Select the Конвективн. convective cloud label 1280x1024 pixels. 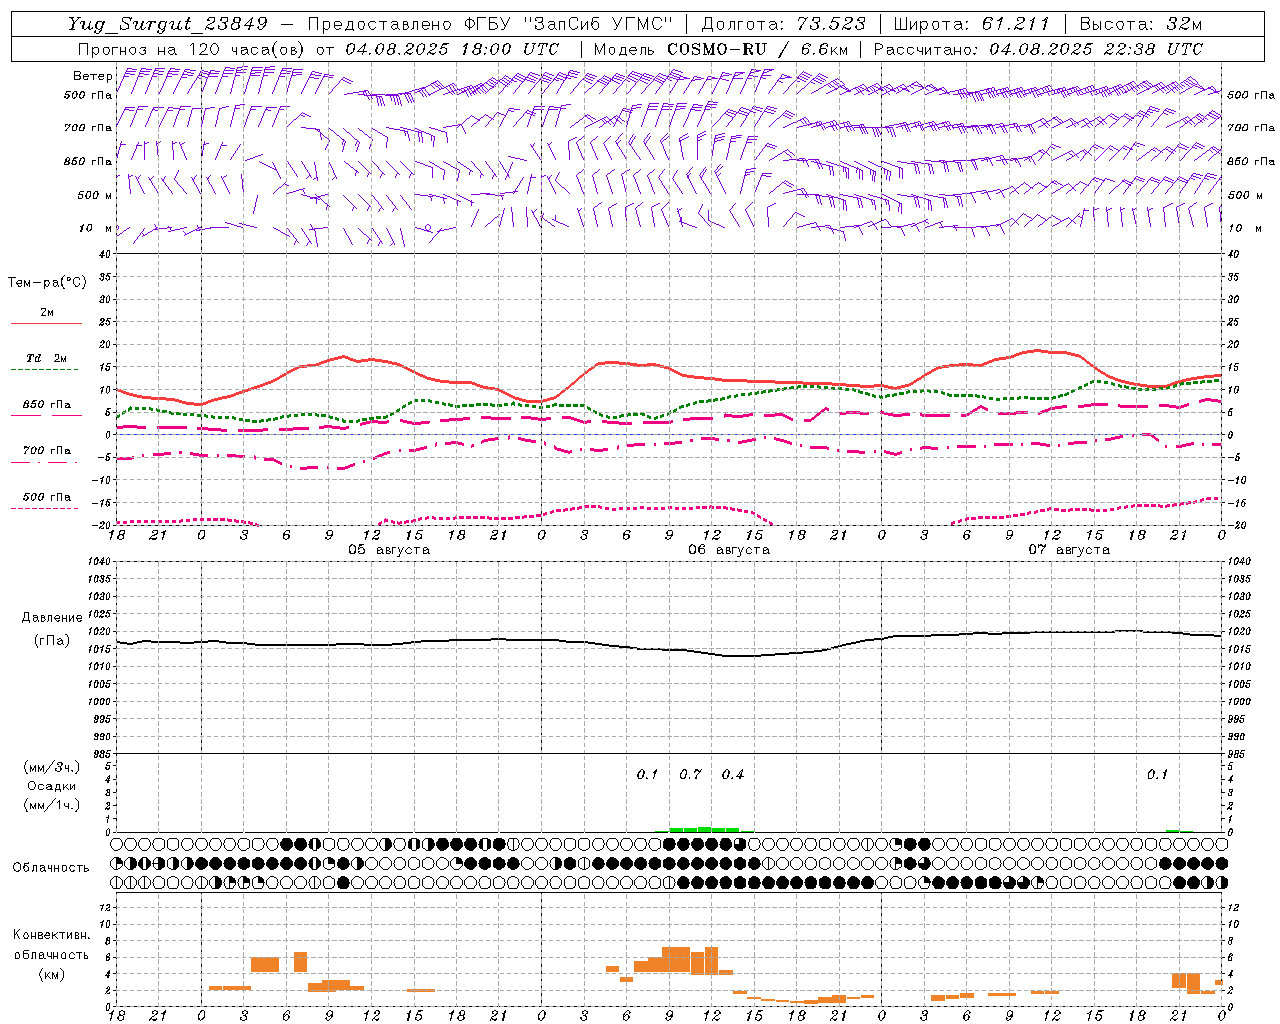(52, 935)
